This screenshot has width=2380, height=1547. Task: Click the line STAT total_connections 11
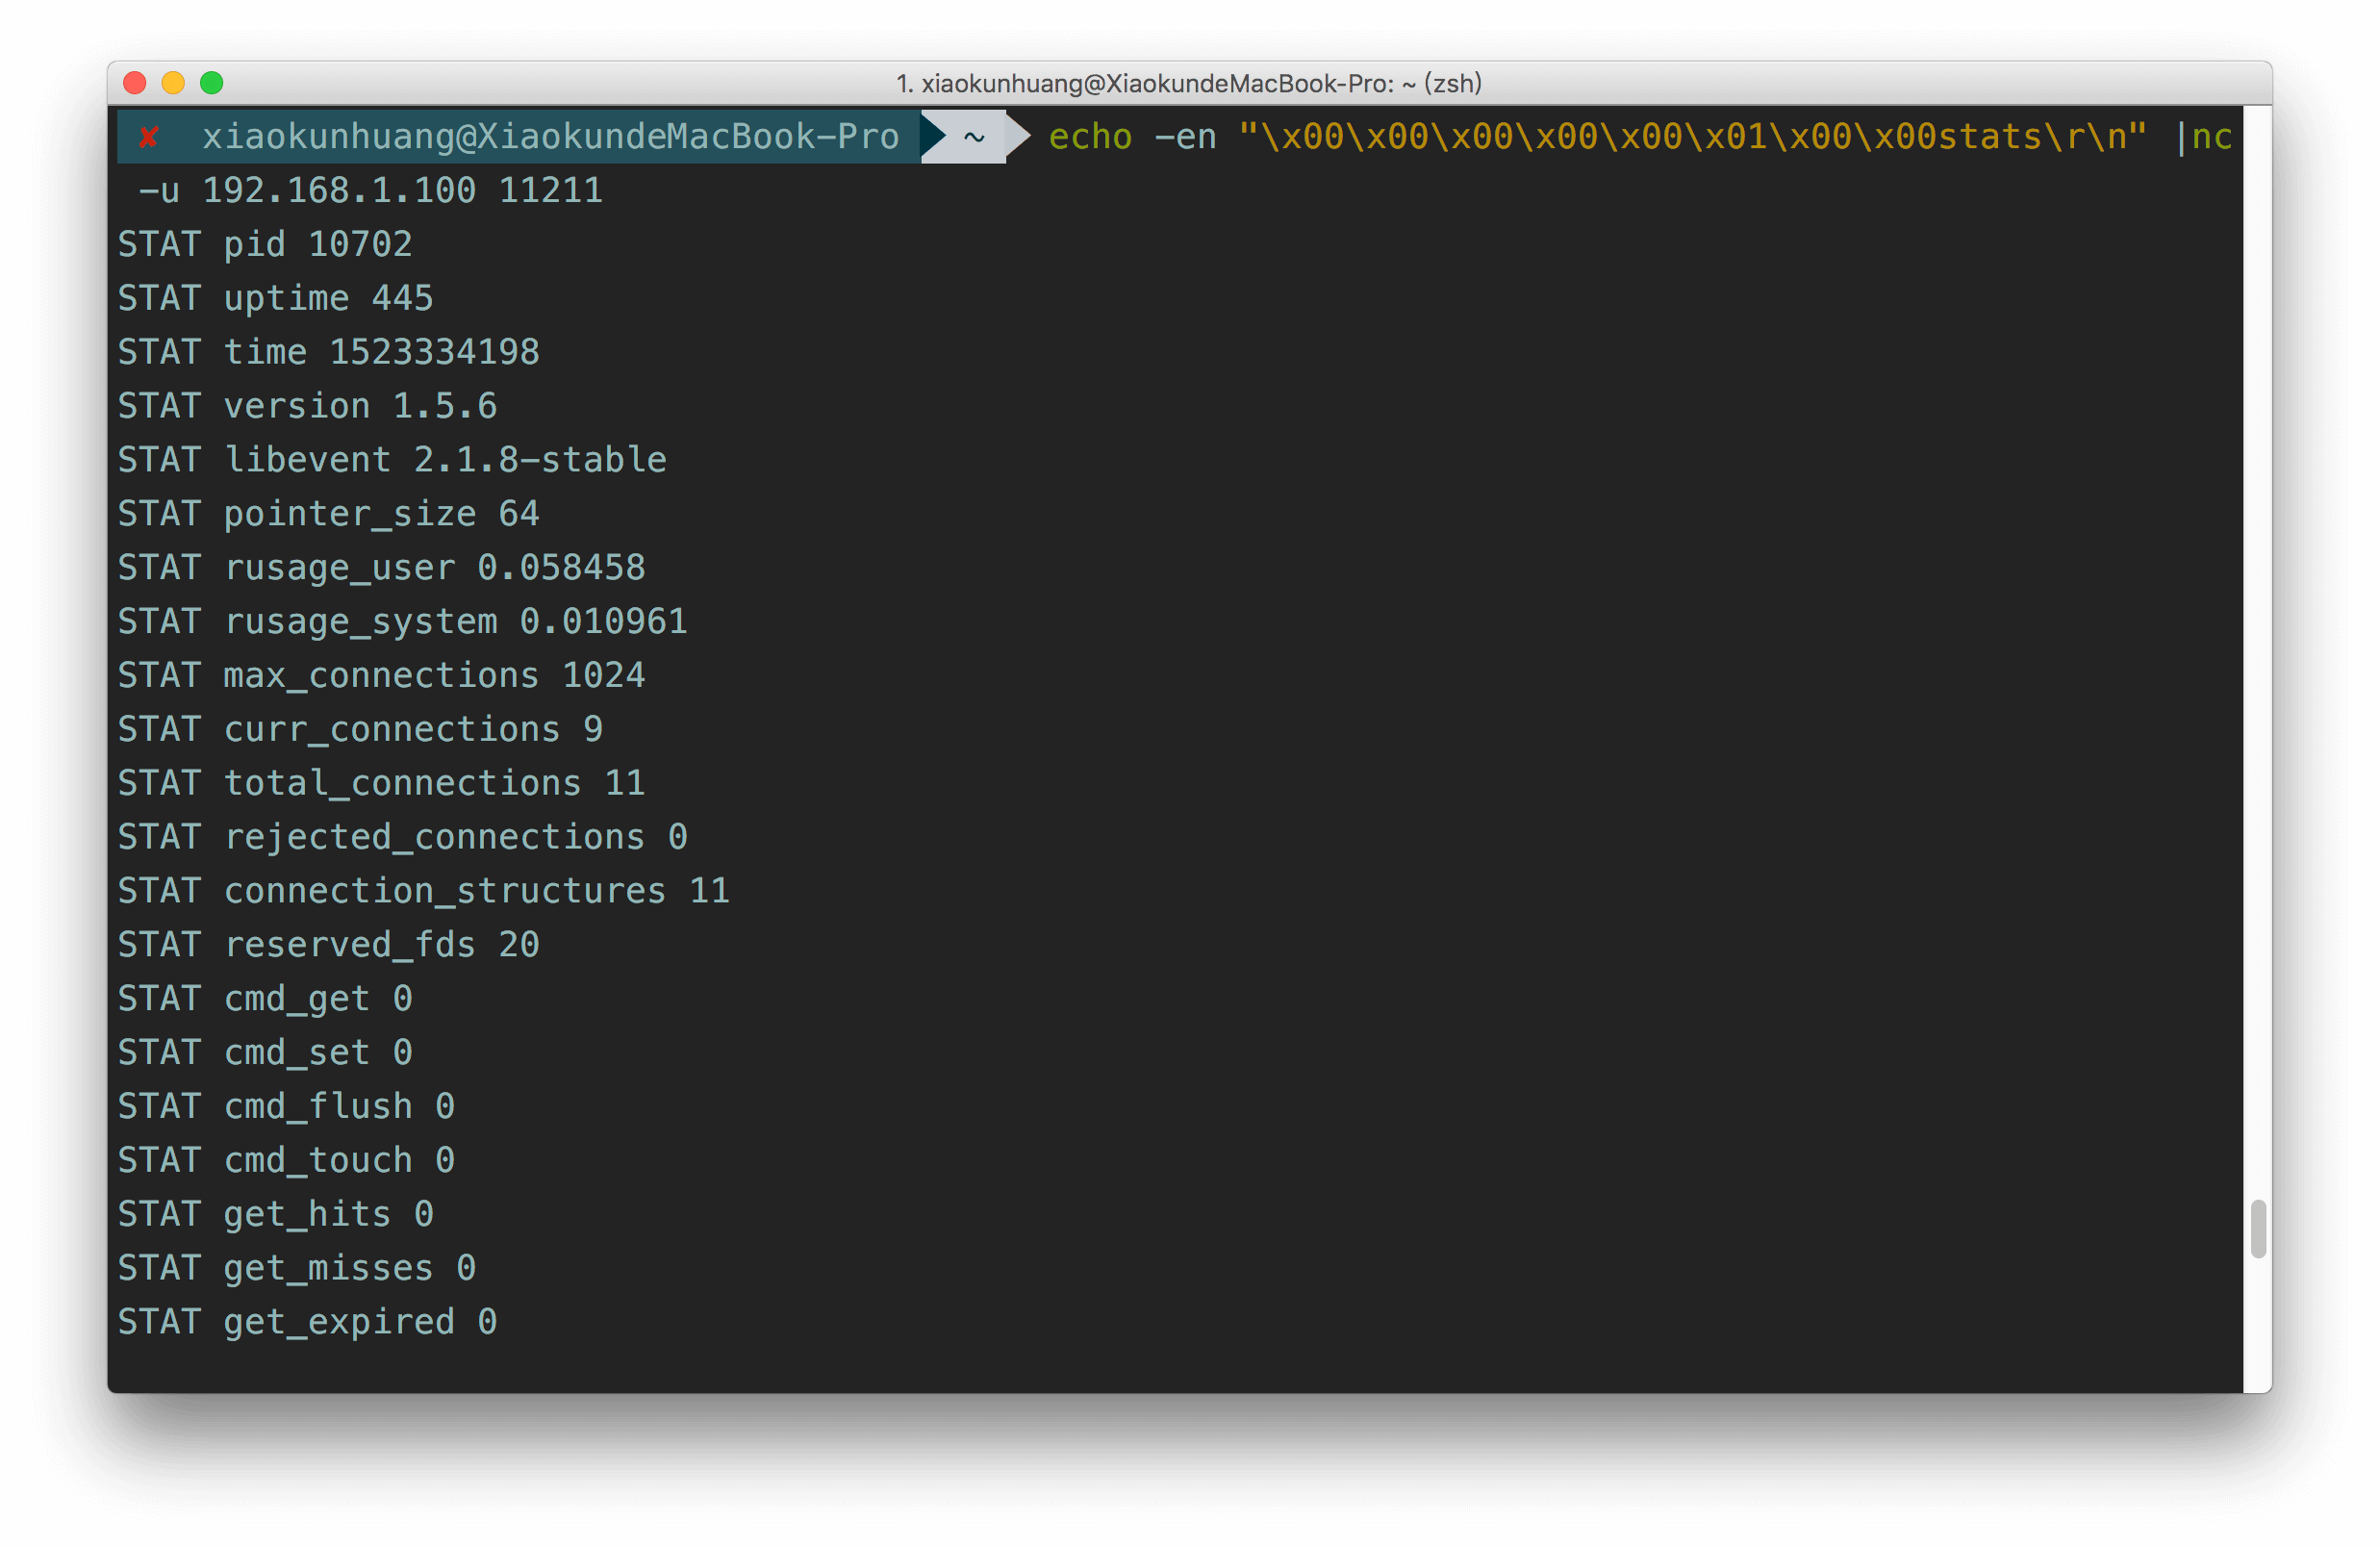382,783
